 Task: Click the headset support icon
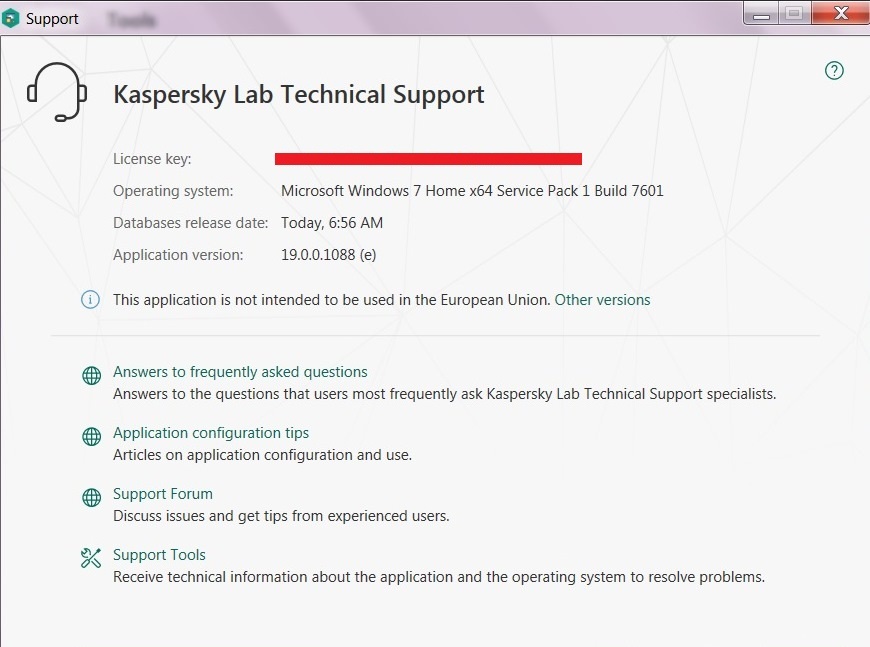tap(54, 92)
